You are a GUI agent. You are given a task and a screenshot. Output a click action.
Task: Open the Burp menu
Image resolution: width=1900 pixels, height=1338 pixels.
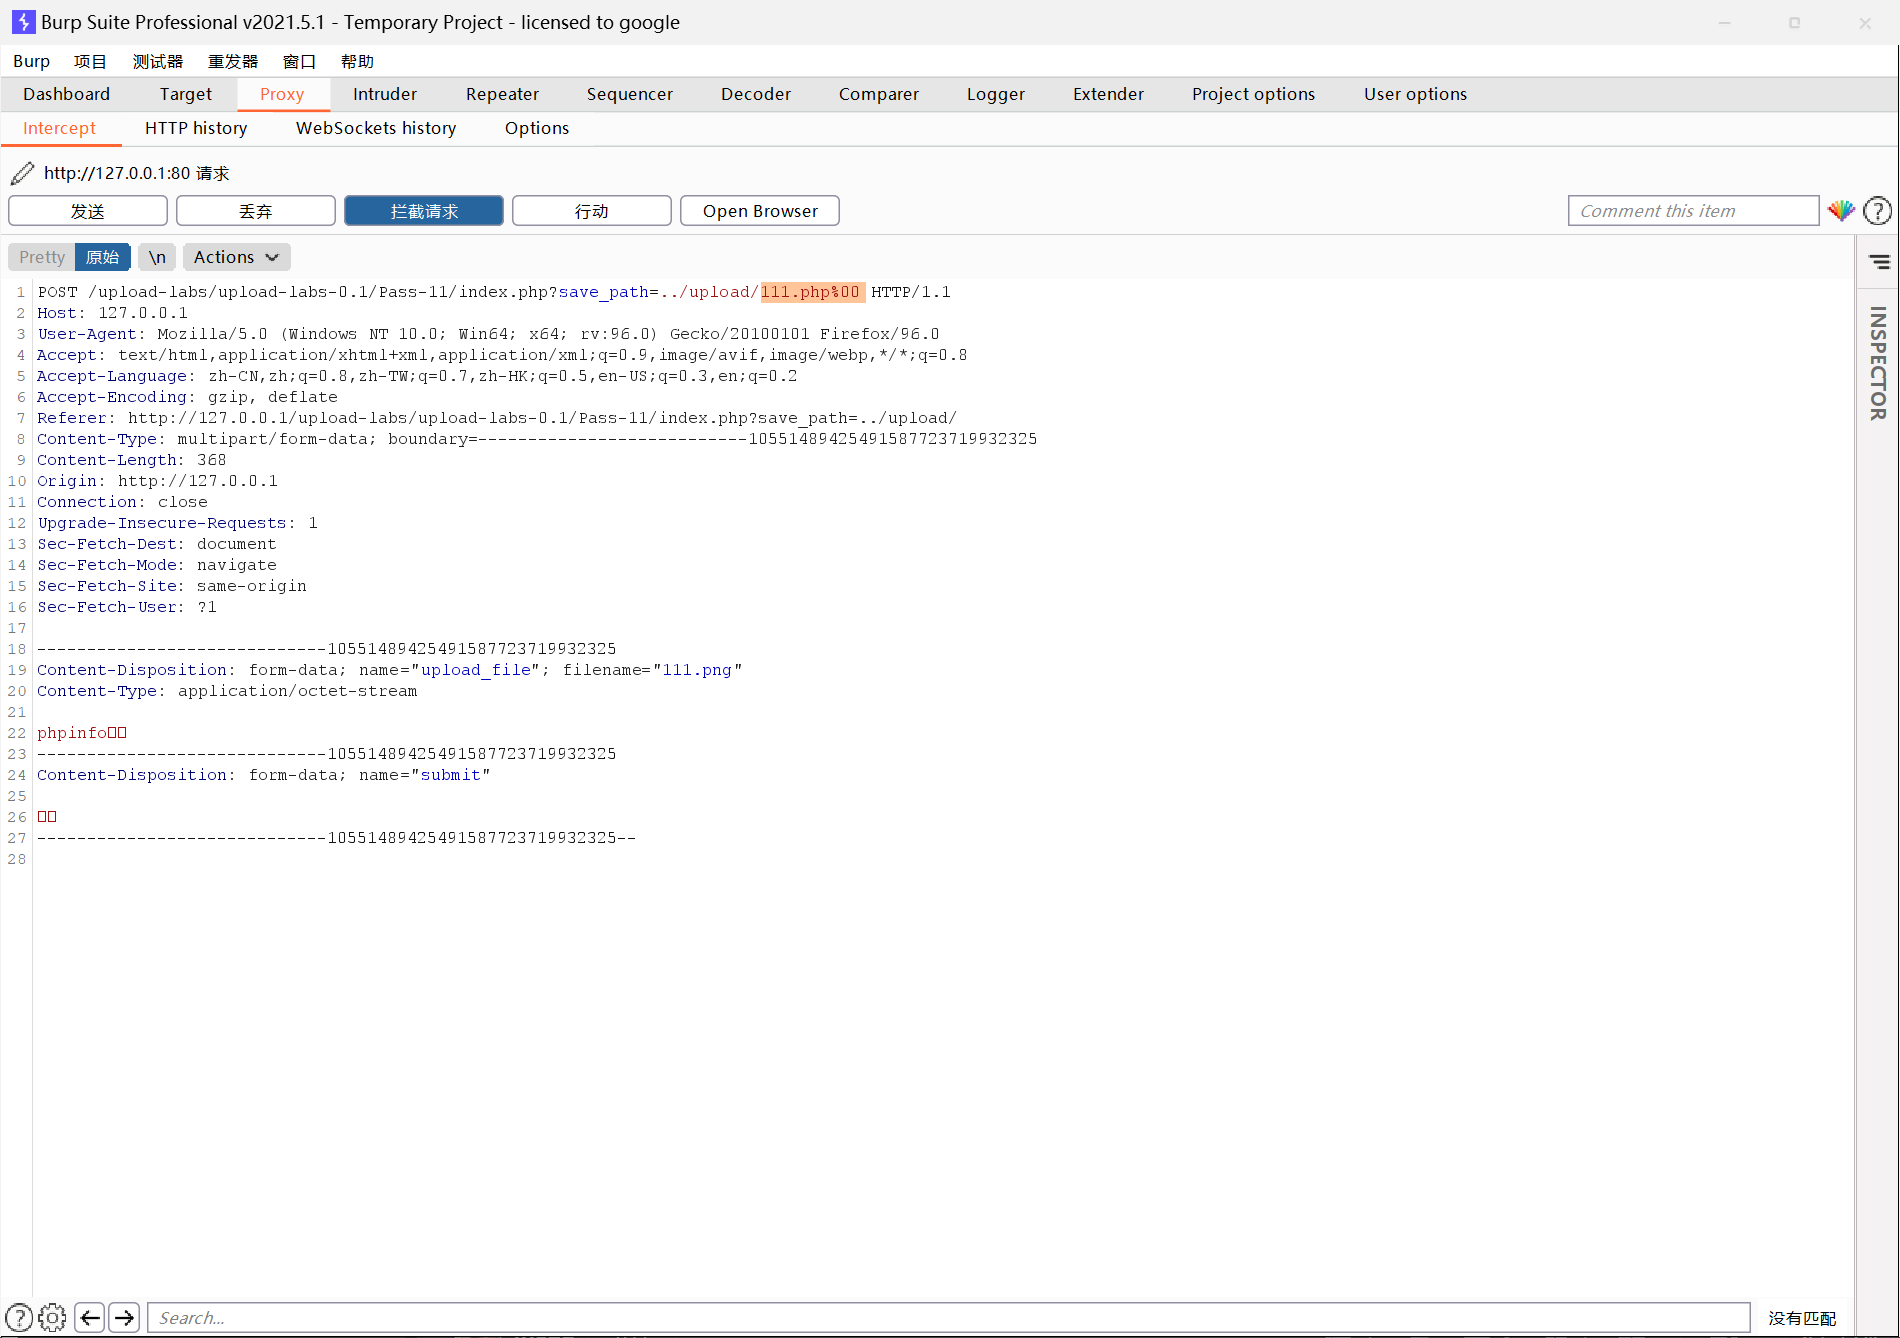point(31,61)
